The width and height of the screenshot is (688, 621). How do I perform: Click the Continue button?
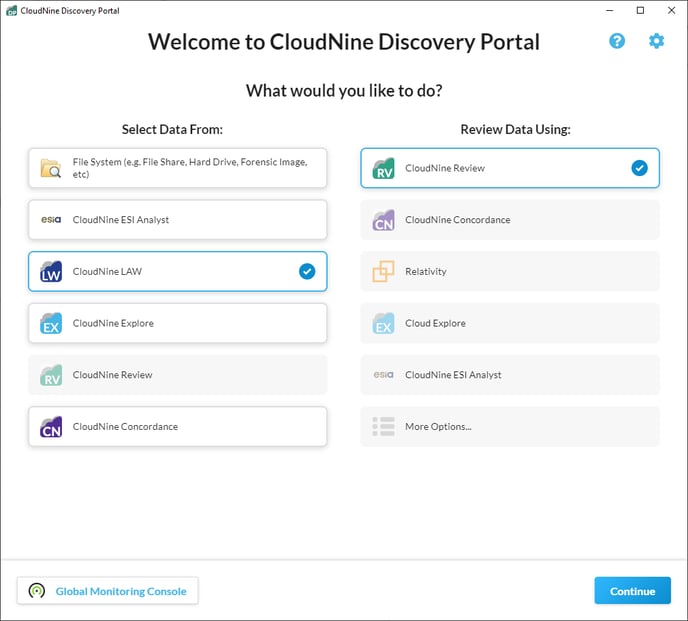(x=632, y=591)
